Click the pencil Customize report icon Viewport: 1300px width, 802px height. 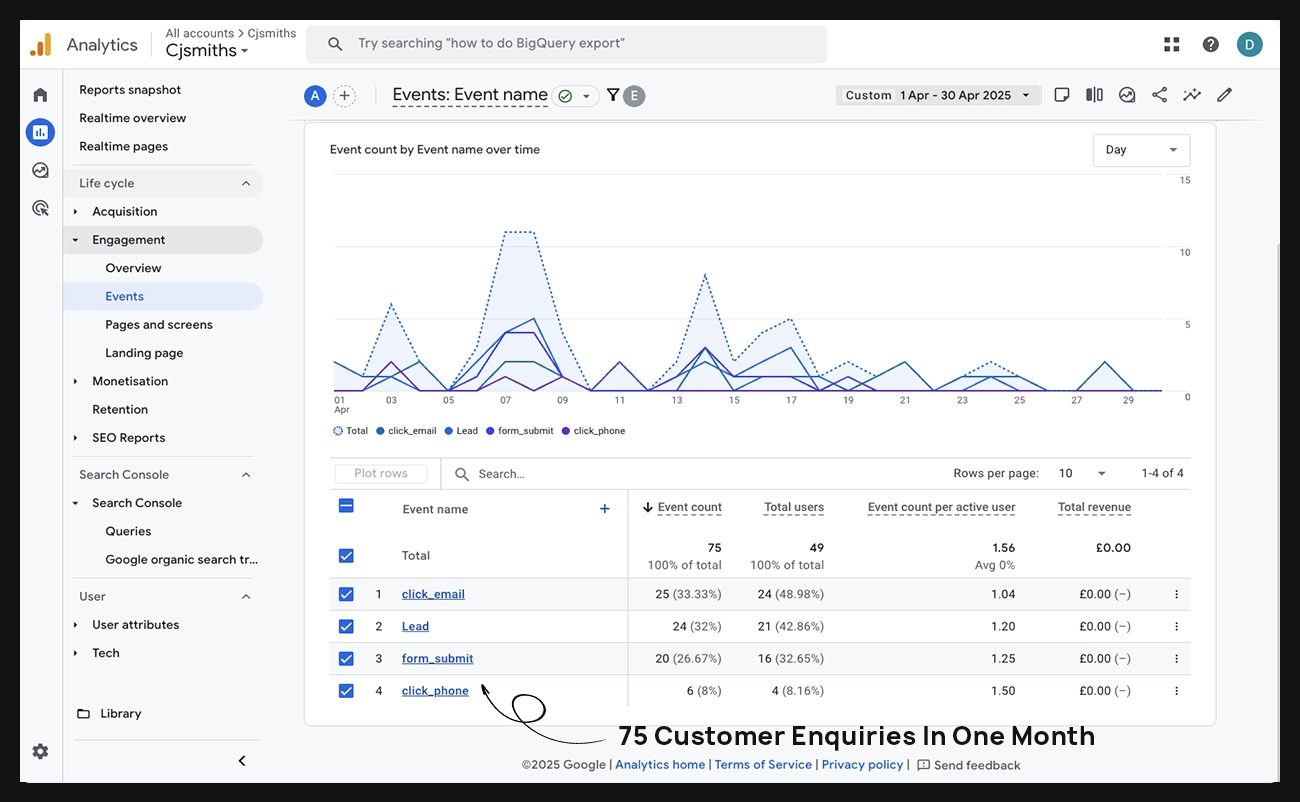click(1224, 95)
